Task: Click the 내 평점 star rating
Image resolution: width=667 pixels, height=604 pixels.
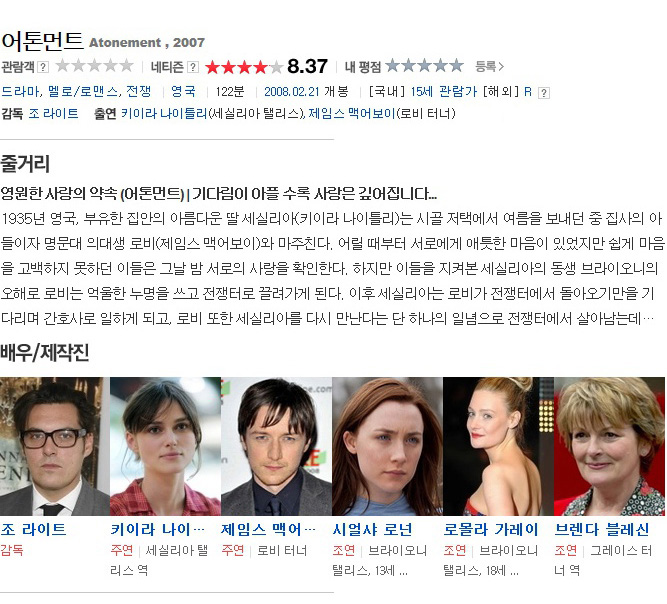Action: click(x=425, y=66)
